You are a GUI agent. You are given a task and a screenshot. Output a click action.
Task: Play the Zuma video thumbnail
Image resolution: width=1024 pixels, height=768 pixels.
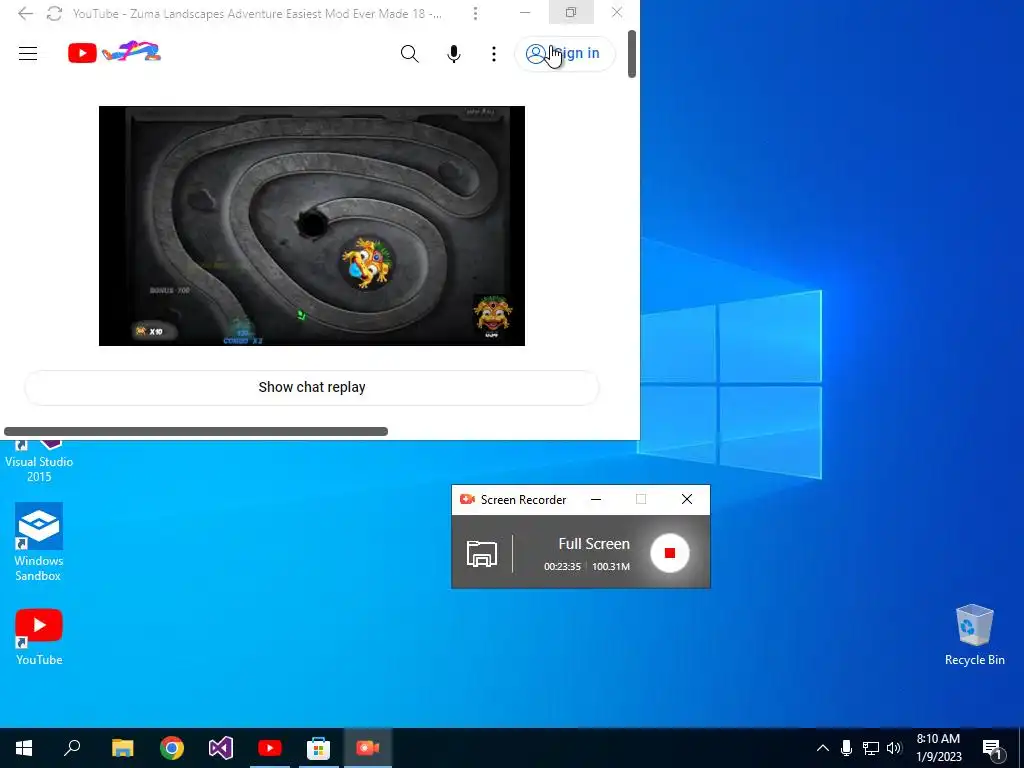click(312, 226)
